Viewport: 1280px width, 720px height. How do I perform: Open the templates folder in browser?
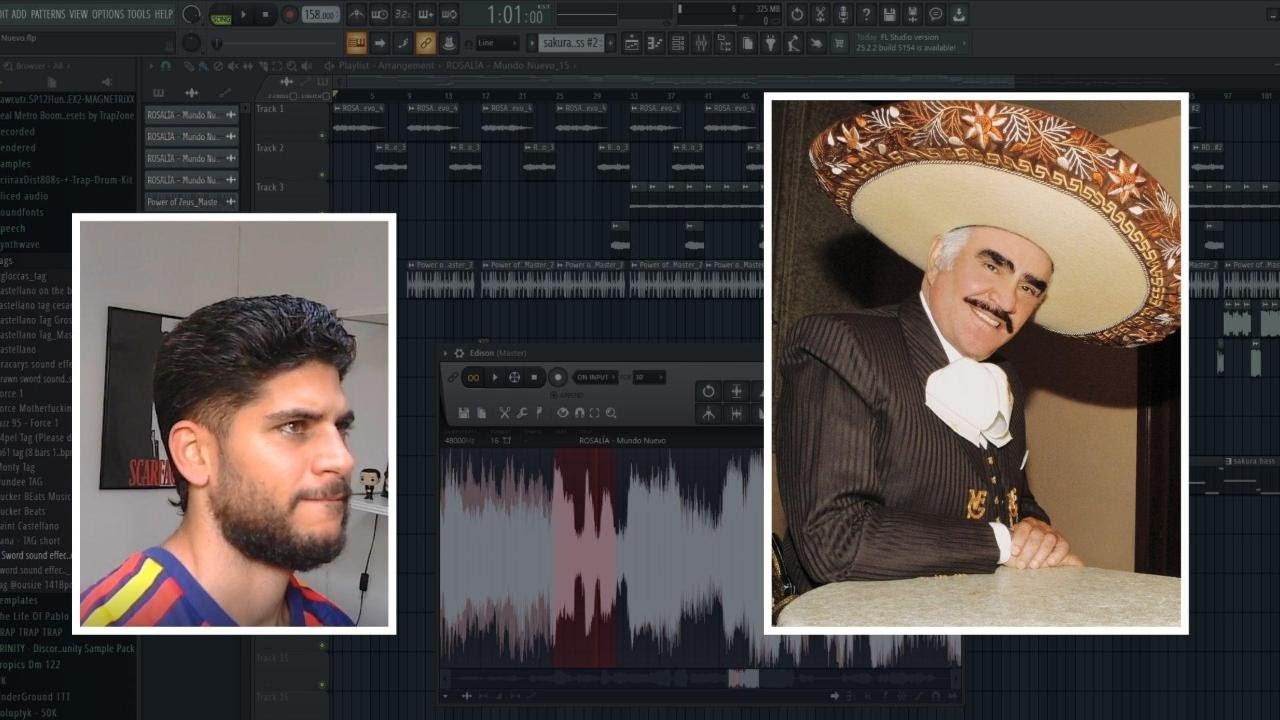click(19, 600)
